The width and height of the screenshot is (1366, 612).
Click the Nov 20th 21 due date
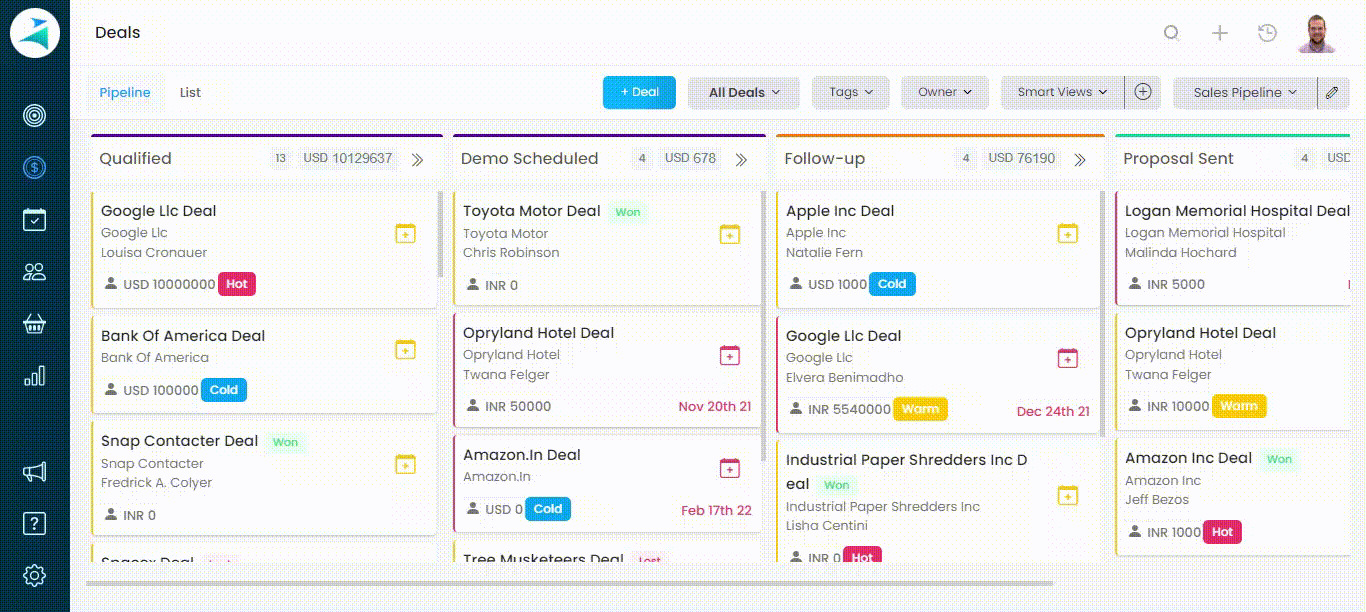(x=715, y=407)
